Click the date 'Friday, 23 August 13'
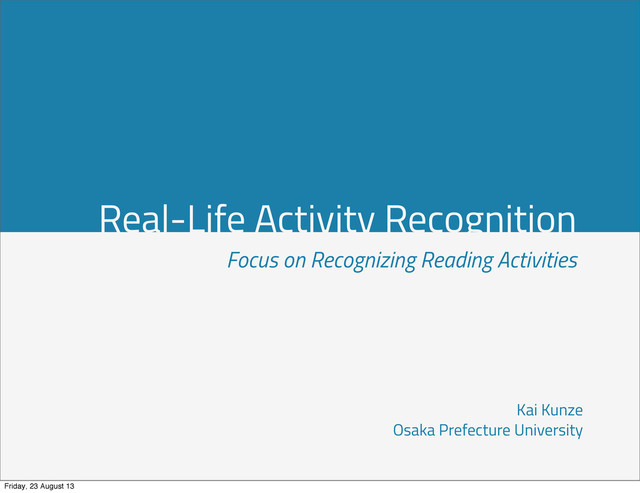 pyautogui.click(x=39, y=486)
